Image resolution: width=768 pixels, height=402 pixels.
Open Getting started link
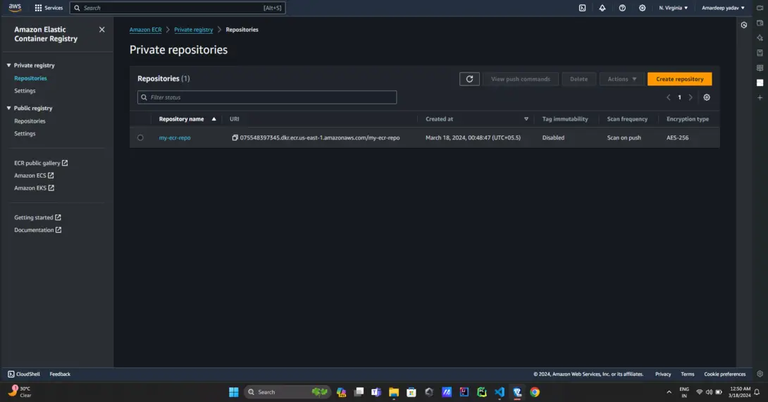click(x=37, y=217)
